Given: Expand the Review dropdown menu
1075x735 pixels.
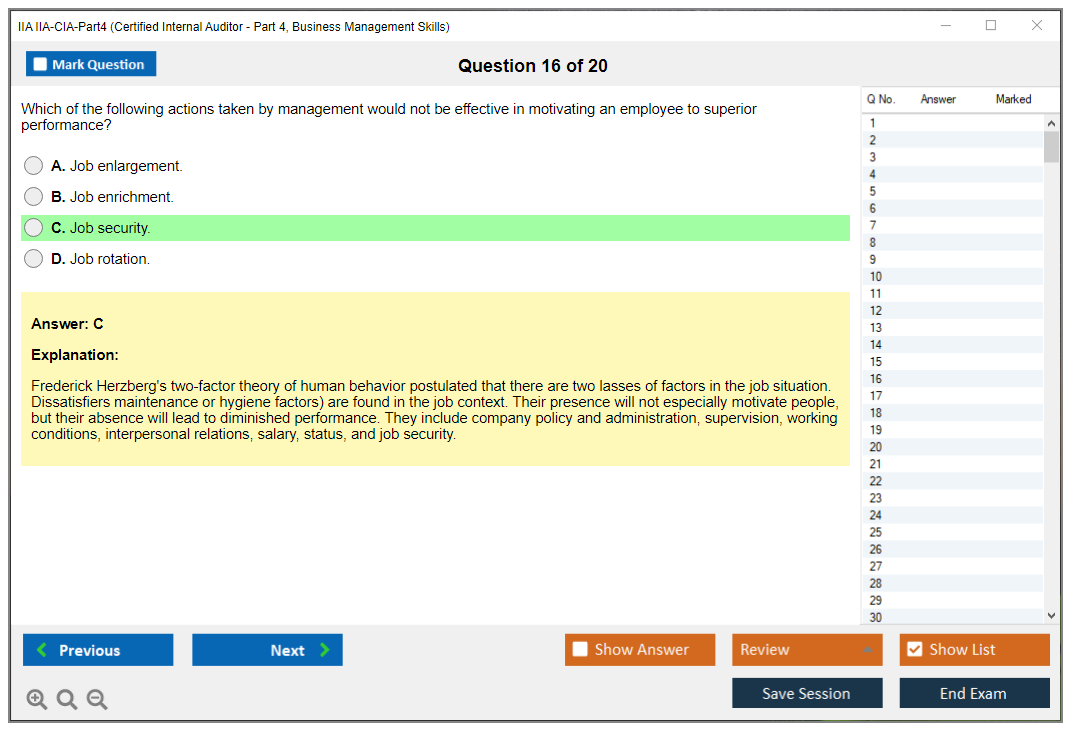Looking at the screenshot, I should [867, 650].
